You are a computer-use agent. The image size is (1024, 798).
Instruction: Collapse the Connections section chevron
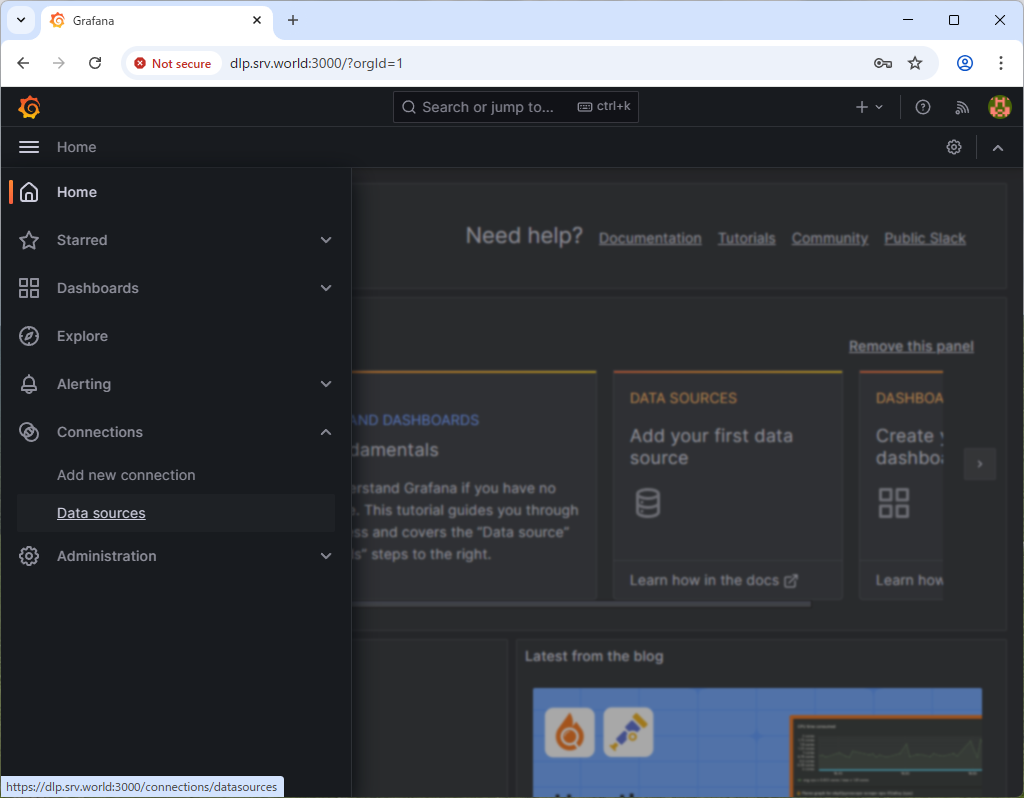[x=326, y=432]
